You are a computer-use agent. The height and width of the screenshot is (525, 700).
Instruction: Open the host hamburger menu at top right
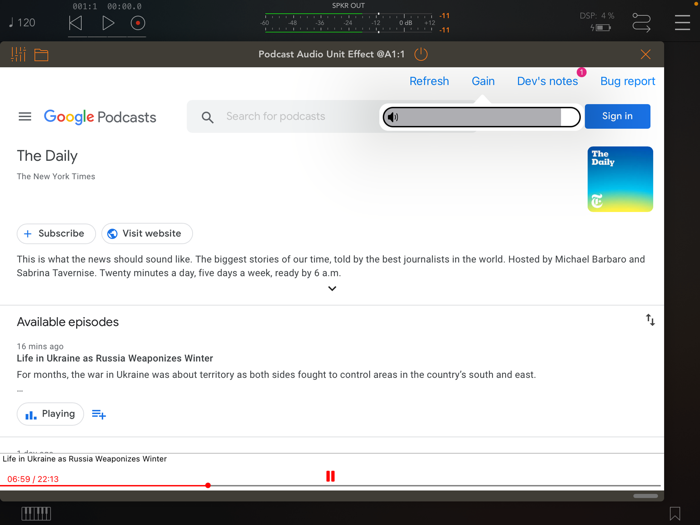tap(683, 22)
